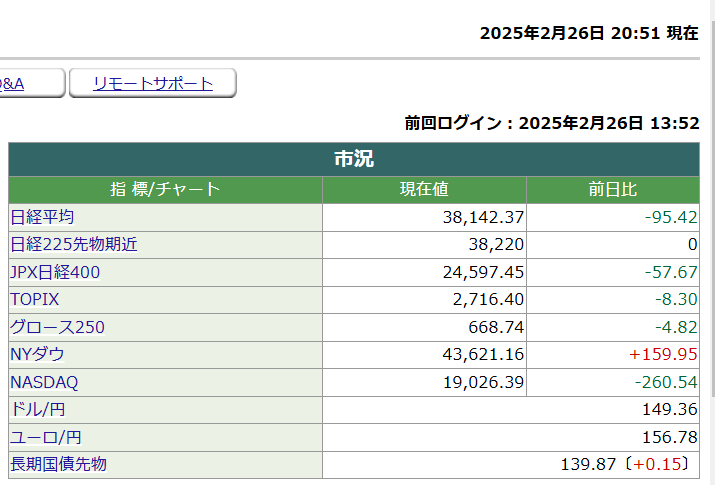Click the 市況 table title bar
The image size is (715, 485).
[x=354, y=159]
